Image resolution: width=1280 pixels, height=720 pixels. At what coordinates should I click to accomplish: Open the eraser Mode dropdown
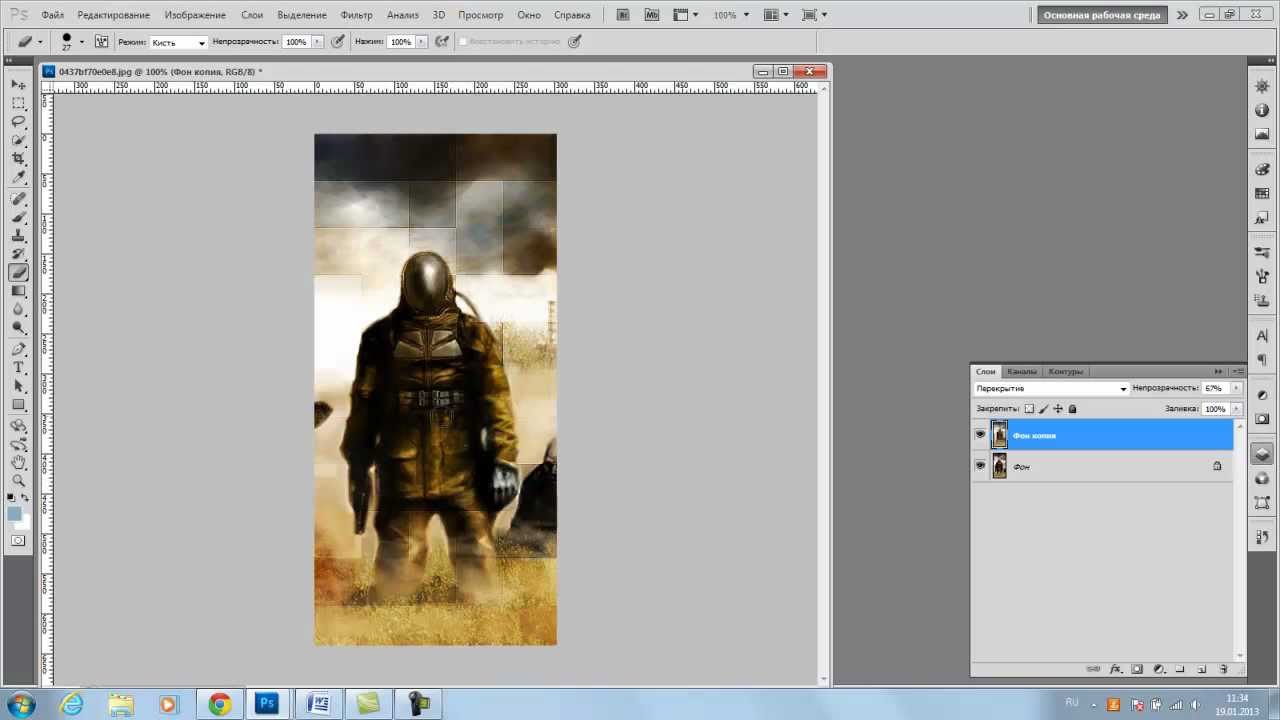[178, 42]
